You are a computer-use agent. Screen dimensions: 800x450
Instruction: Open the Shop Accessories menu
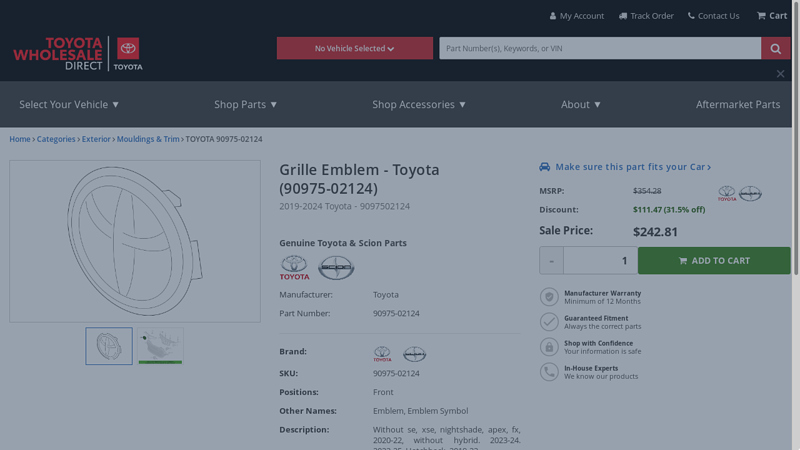[419, 104]
